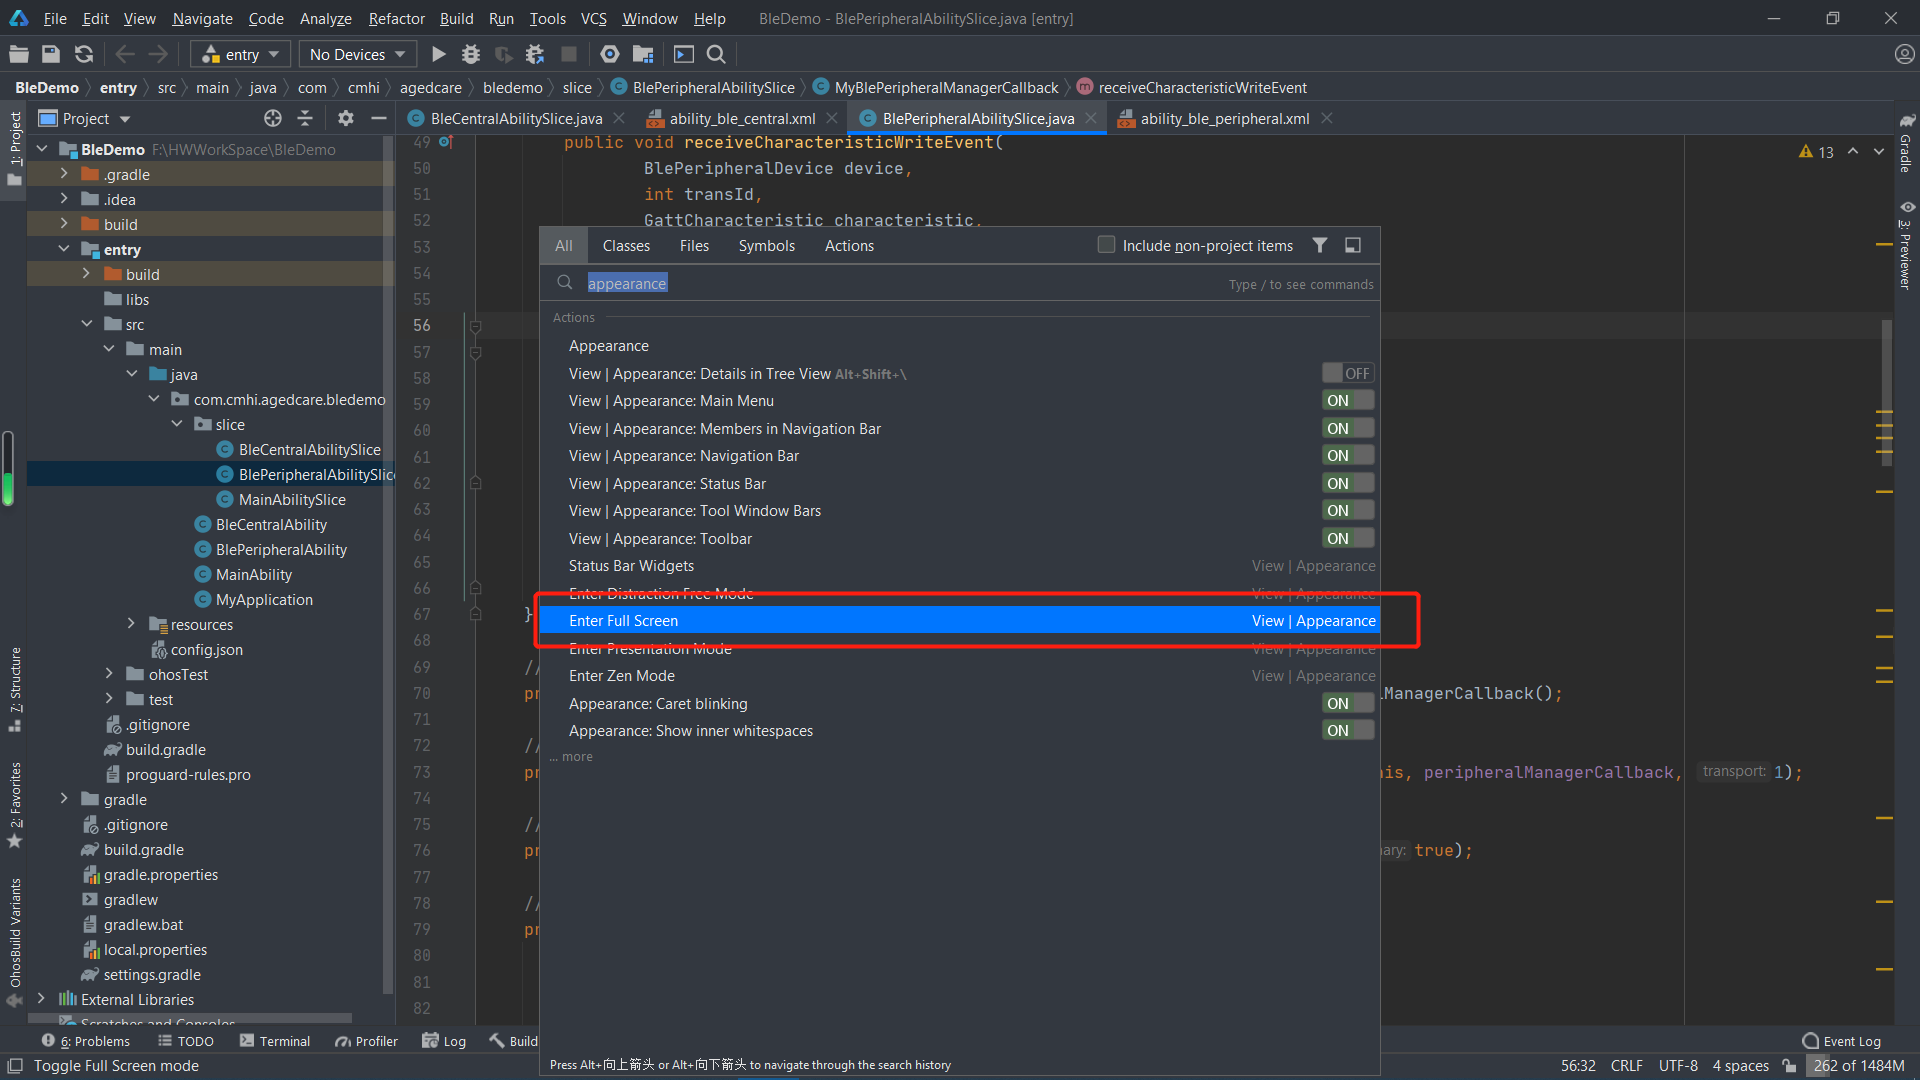
Task: Toggle Members in Navigation Bar switch
Action: click(1348, 428)
